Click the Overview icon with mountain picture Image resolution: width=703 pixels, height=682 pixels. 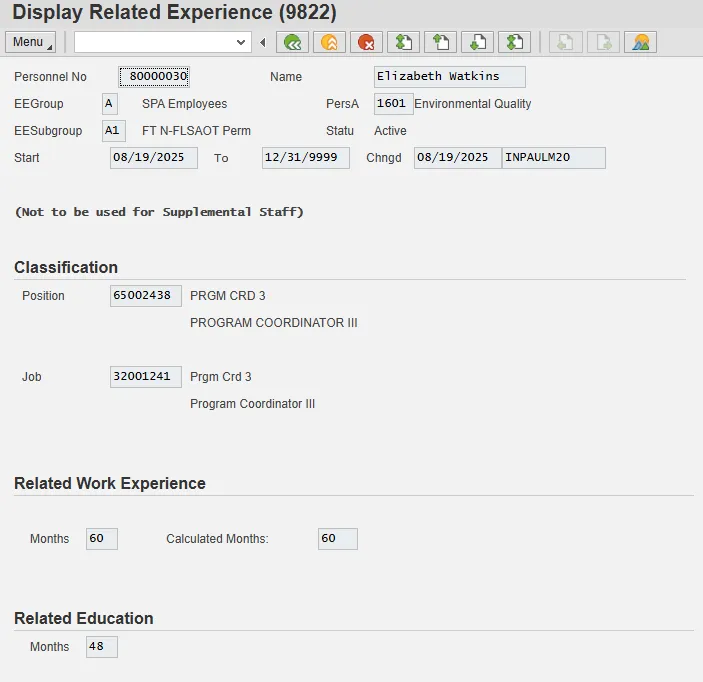coord(640,42)
